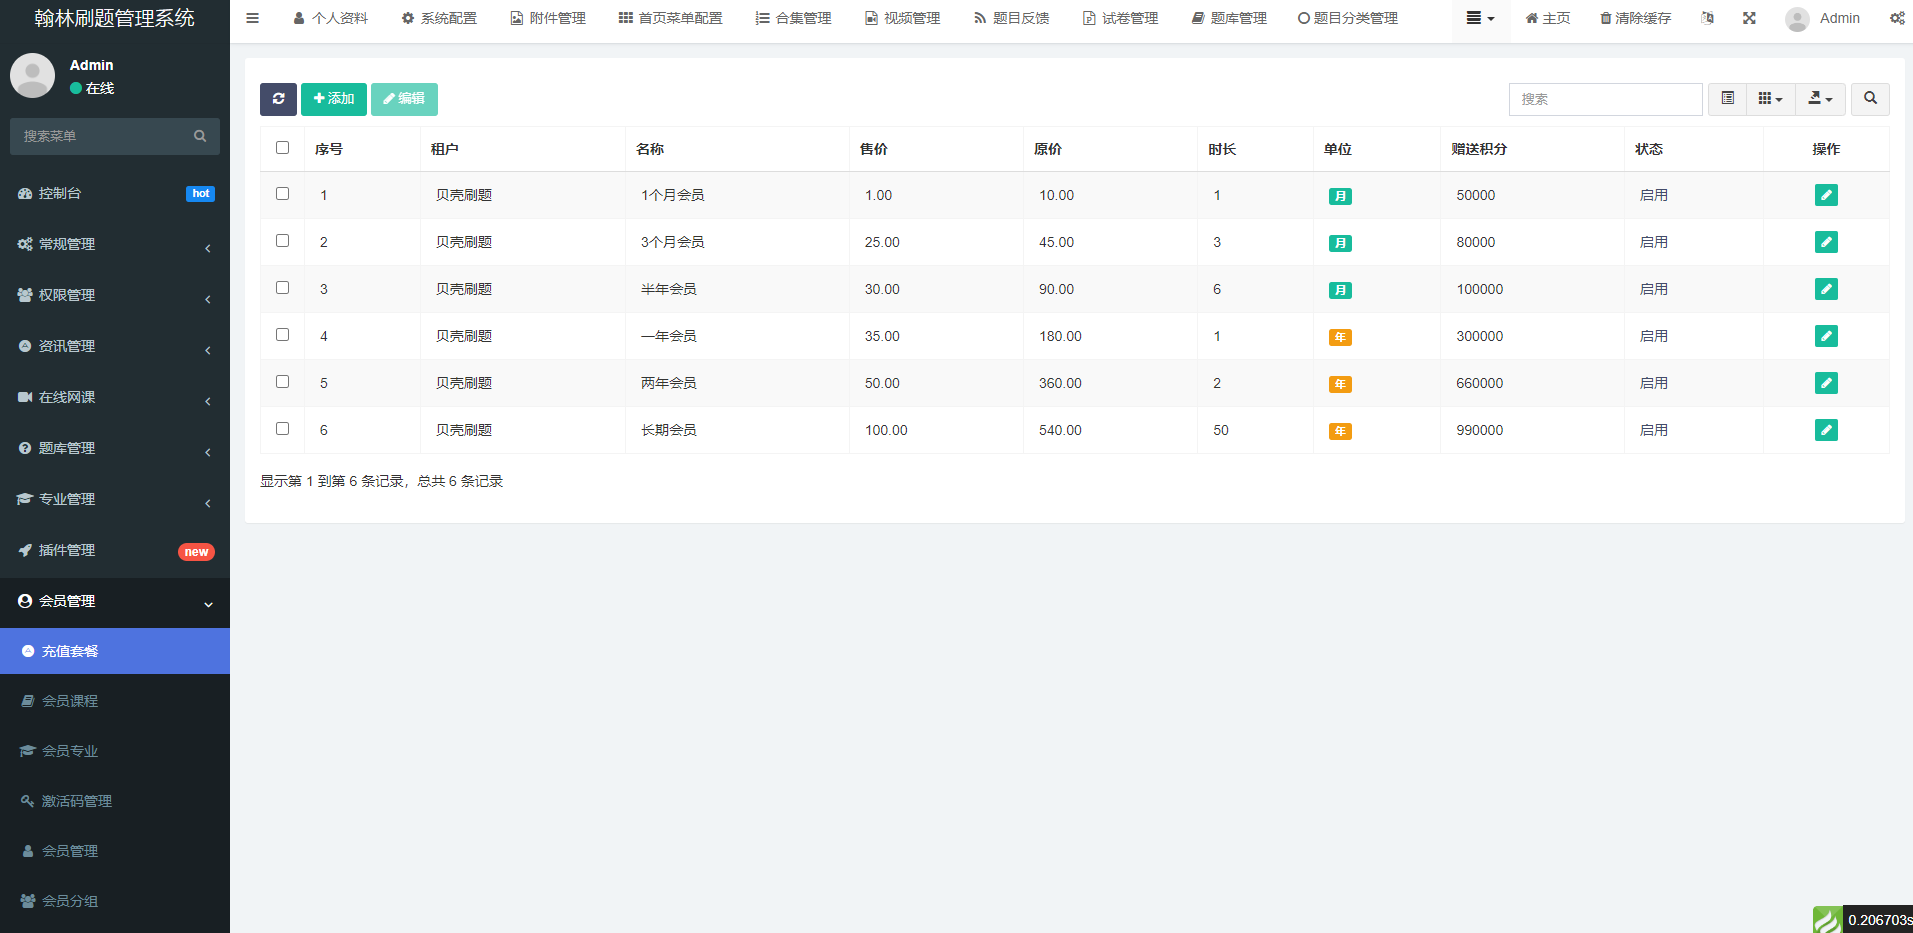Select the checkbox for row 1个月会员
The height and width of the screenshot is (933, 1913).
[x=282, y=194]
